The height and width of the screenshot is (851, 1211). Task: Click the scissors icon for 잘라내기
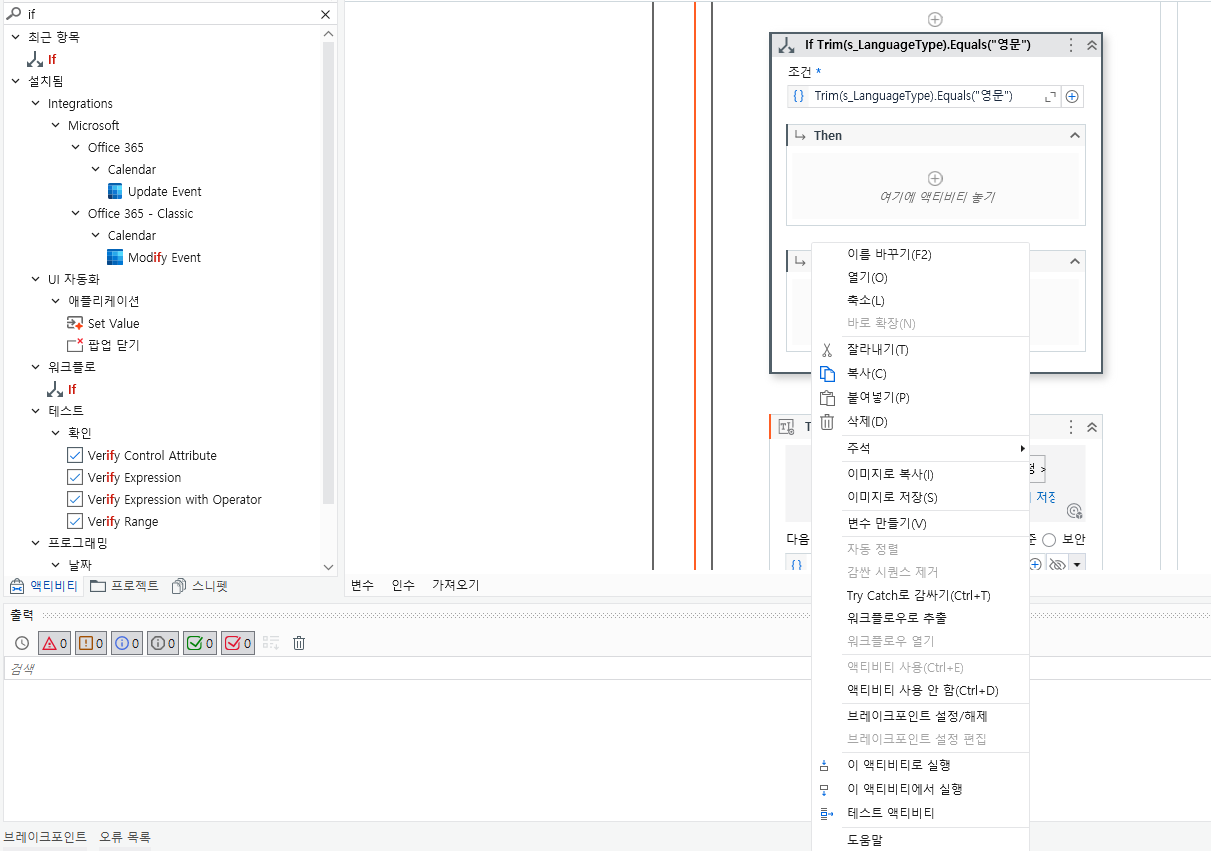coord(827,350)
